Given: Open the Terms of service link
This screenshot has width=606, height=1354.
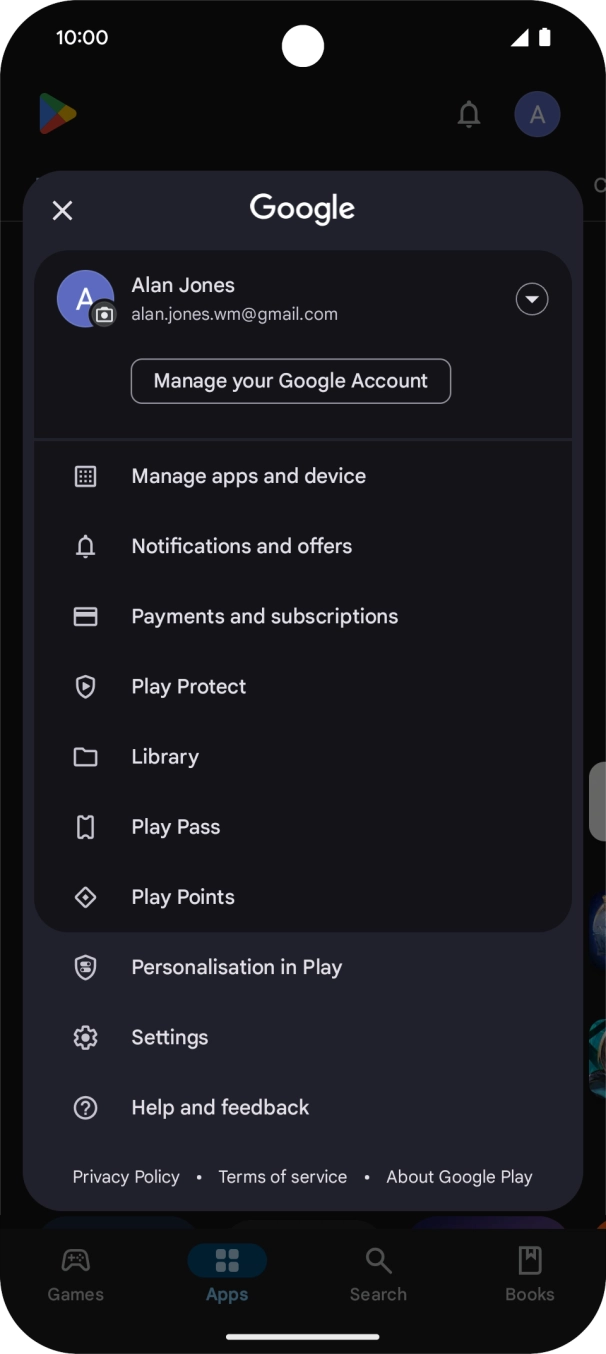Looking at the screenshot, I should pyautogui.click(x=283, y=1177).
